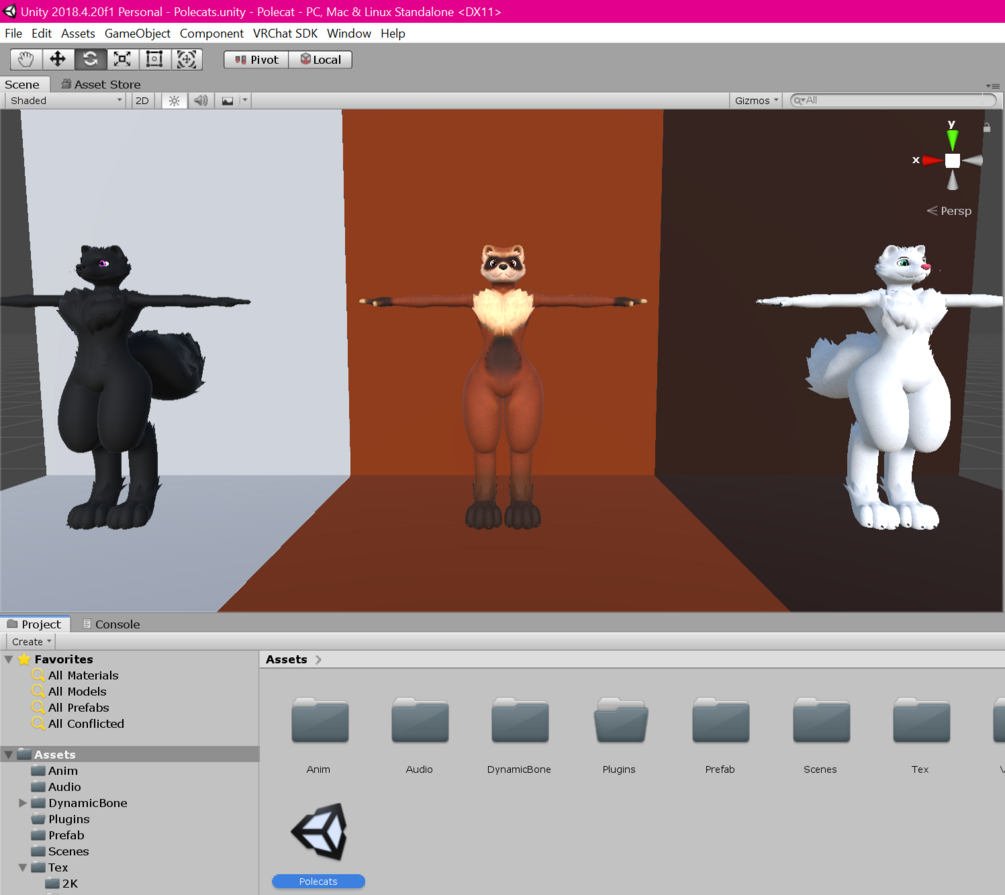Switch to the Project tab
The width and height of the screenshot is (1005, 895).
point(35,624)
